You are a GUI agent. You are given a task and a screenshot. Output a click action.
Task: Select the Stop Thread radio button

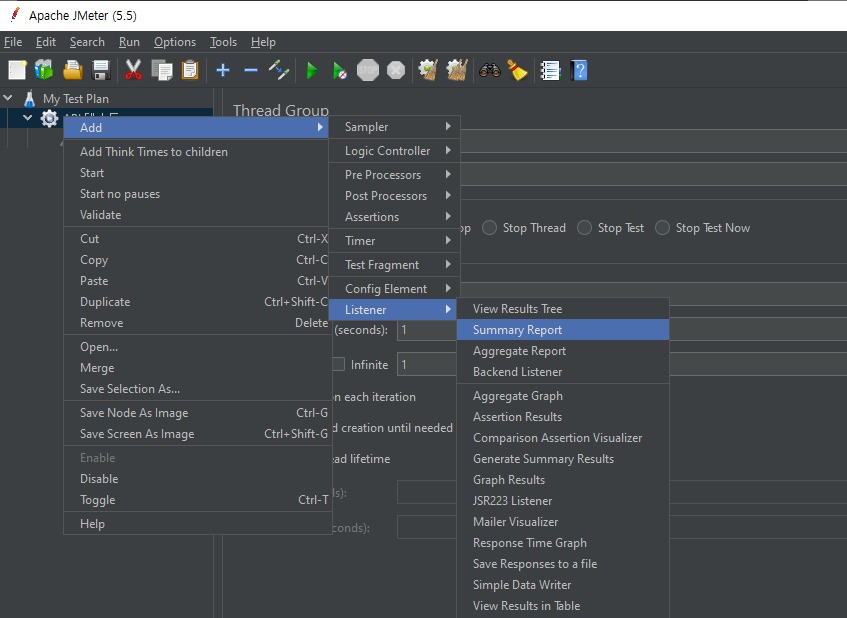489,227
